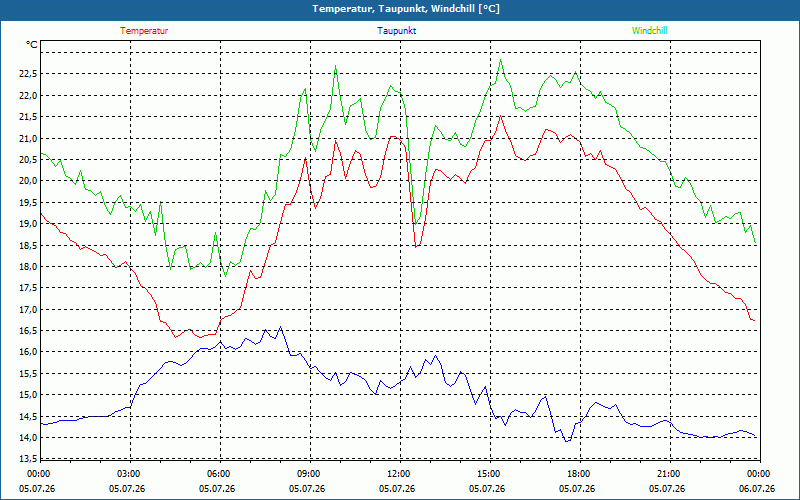The height and width of the screenshot is (500, 800).
Task: Click the 21,5 y-axis value label
Action: point(28,117)
